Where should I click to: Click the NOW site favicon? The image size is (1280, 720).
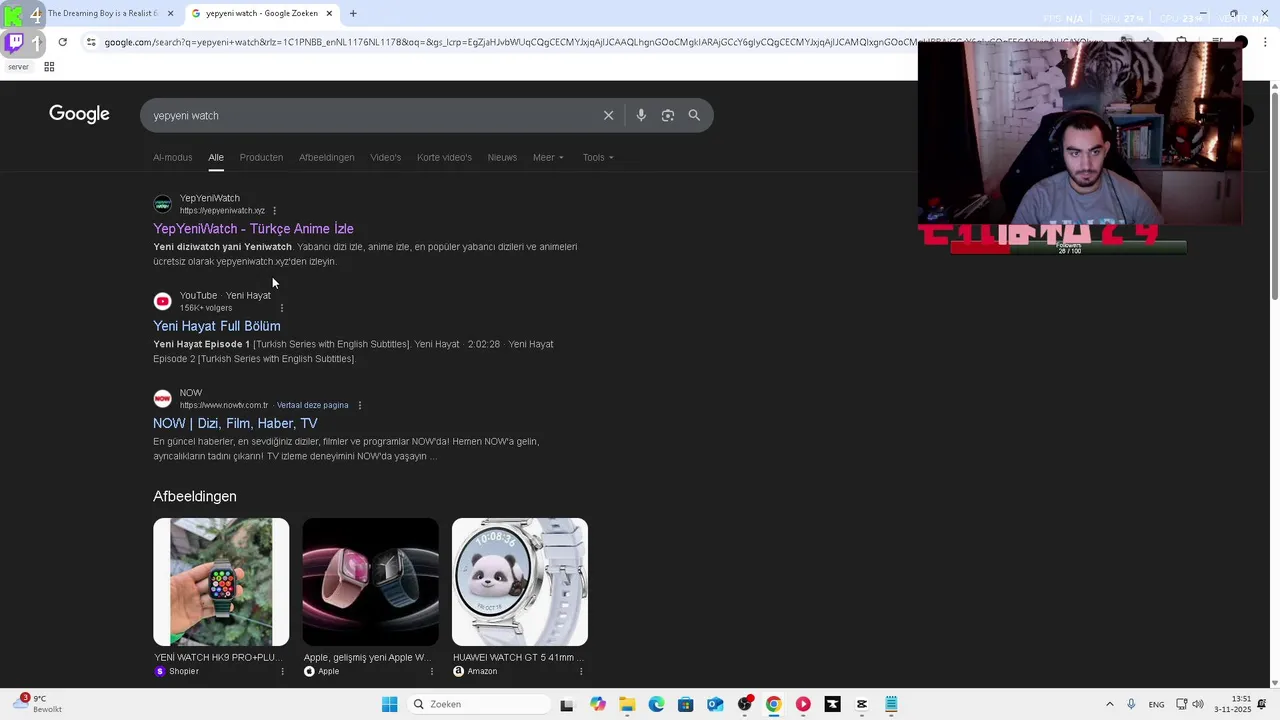coord(162,398)
